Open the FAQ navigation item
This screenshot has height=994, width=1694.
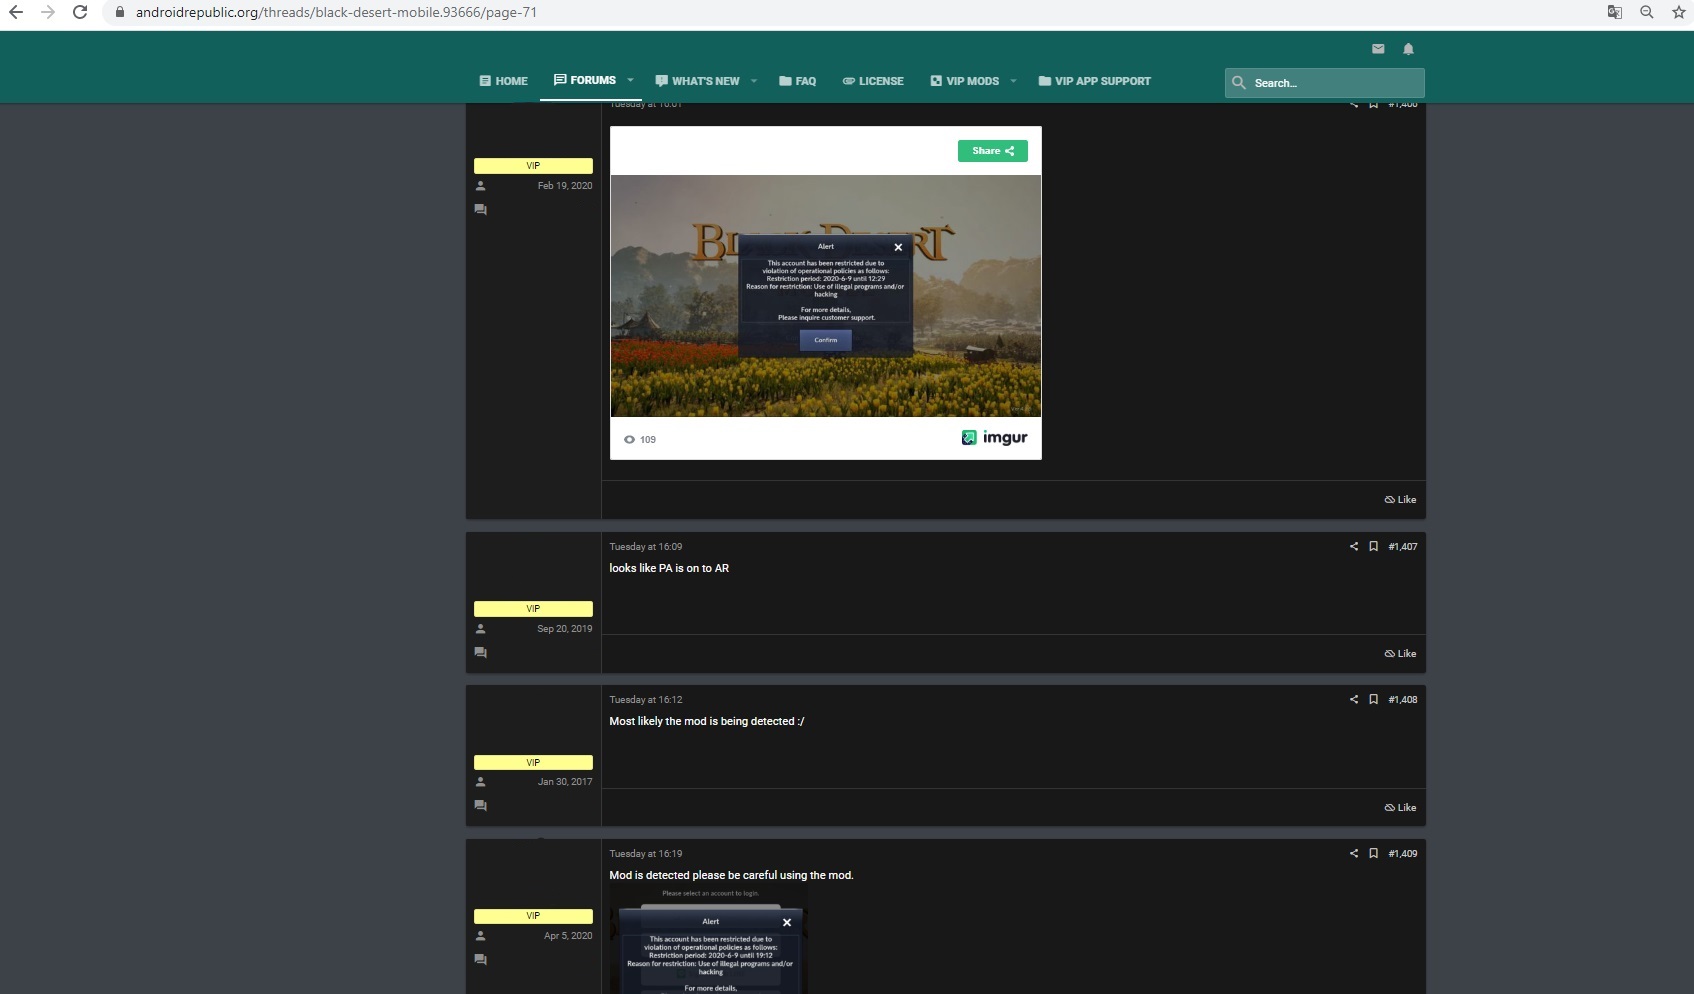click(798, 81)
